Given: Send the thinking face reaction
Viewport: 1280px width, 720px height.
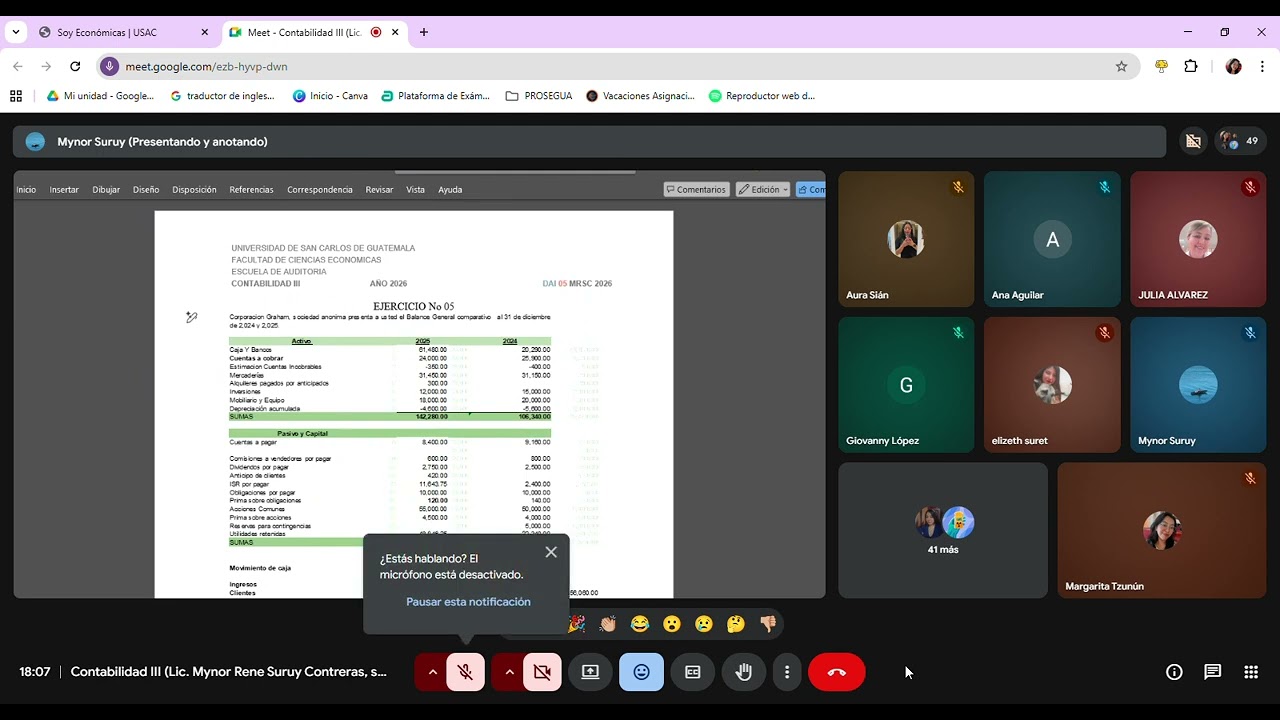Looking at the screenshot, I should tap(736, 624).
